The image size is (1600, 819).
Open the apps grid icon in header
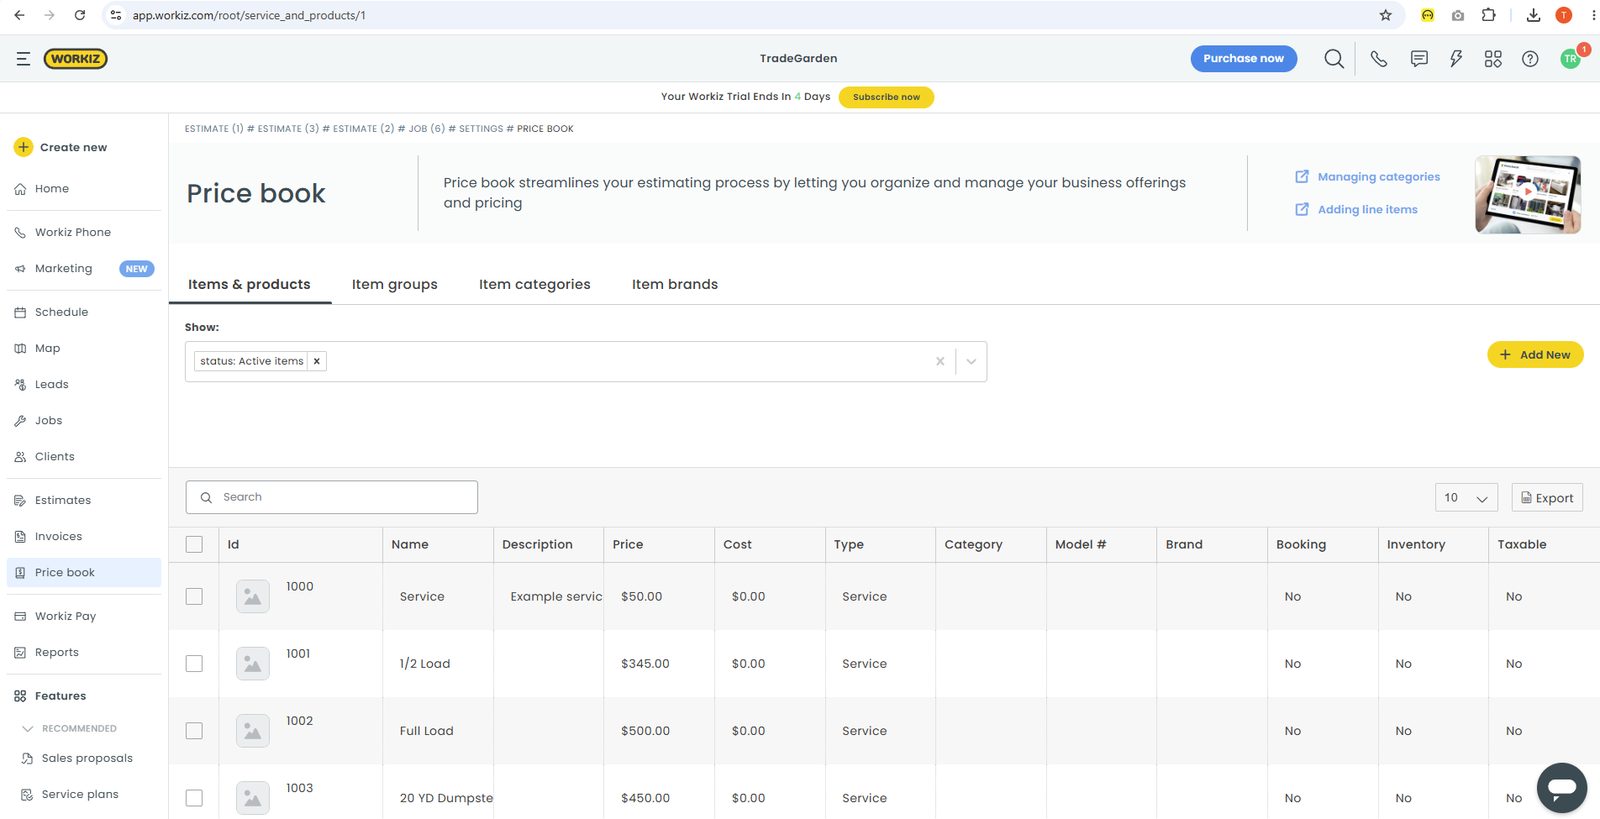[x=1493, y=59]
